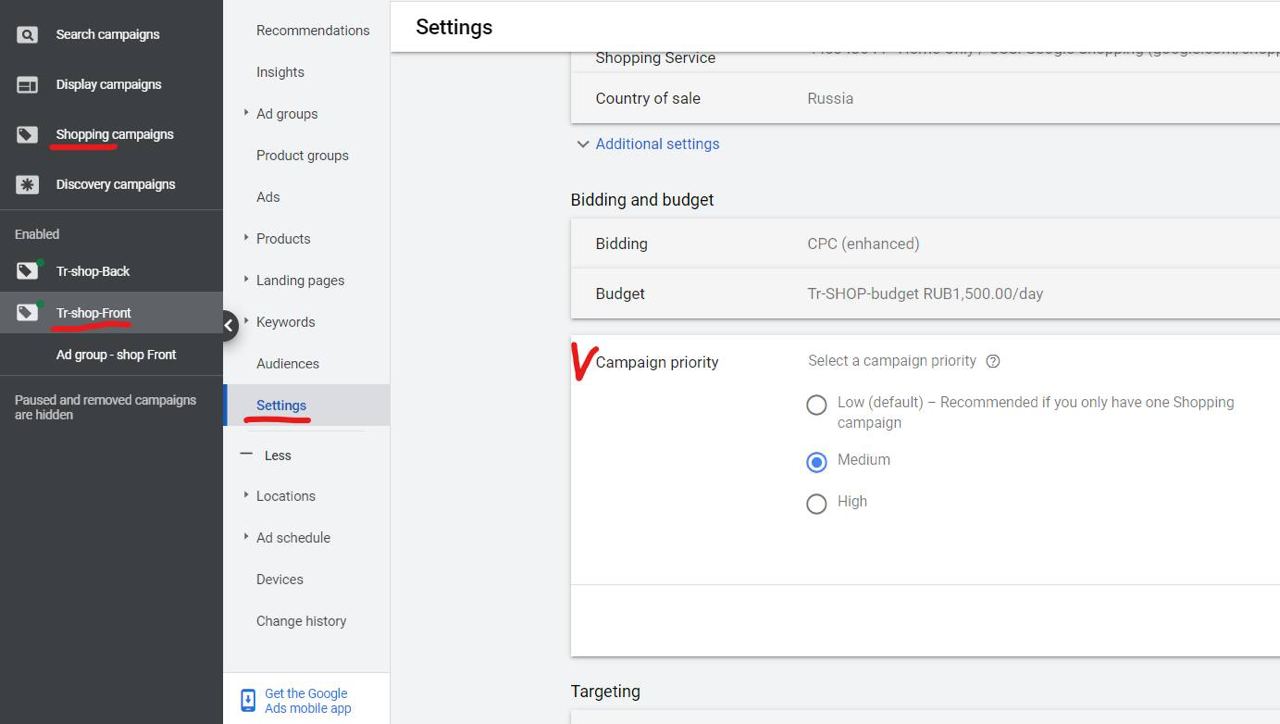
Task: Choose High campaign priority
Action: 817,504
